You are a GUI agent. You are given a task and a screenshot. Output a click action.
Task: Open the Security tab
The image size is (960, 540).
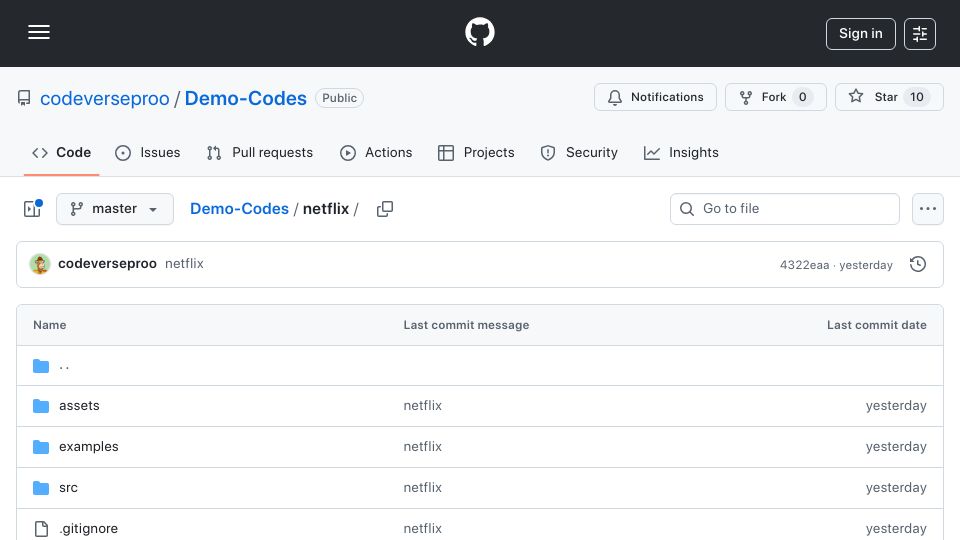(x=579, y=152)
